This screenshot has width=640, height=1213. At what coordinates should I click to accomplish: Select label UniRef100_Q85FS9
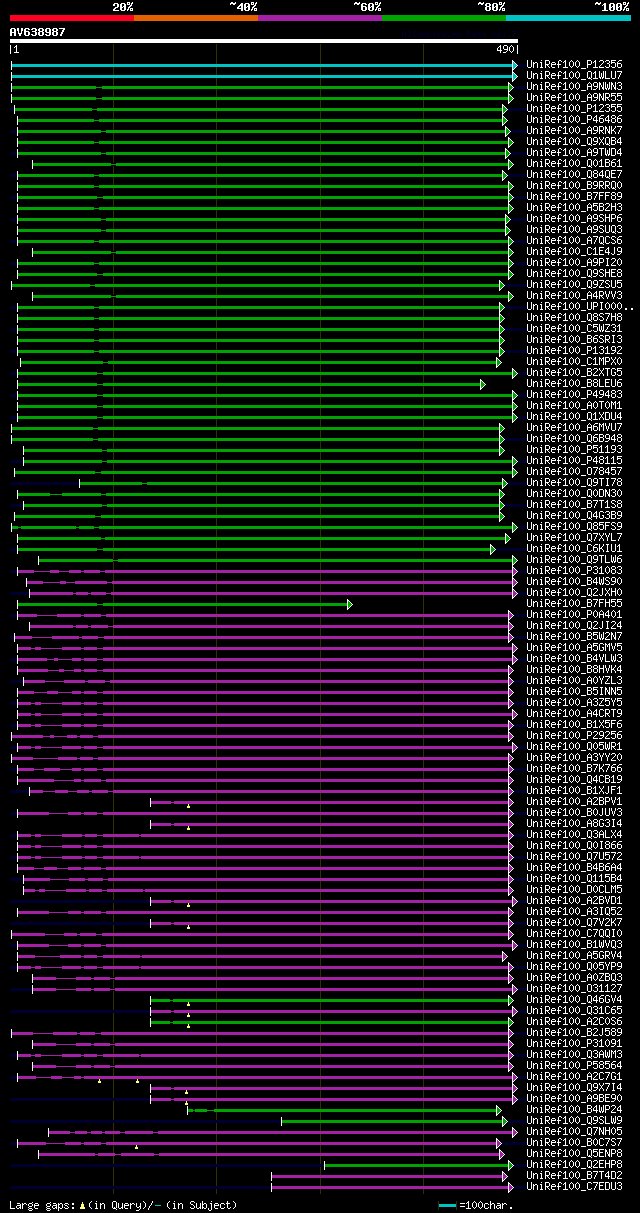[x=574, y=526]
